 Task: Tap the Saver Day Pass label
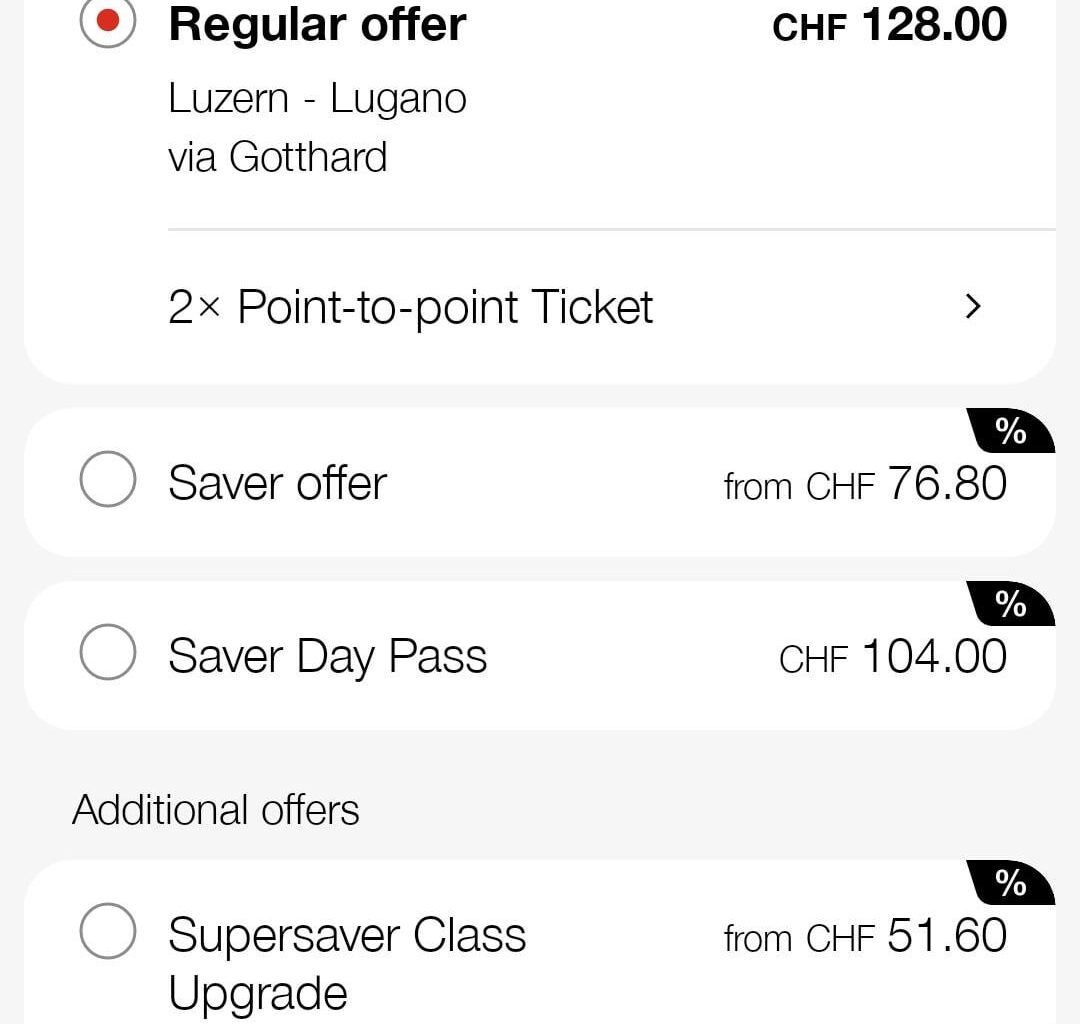point(327,657)
